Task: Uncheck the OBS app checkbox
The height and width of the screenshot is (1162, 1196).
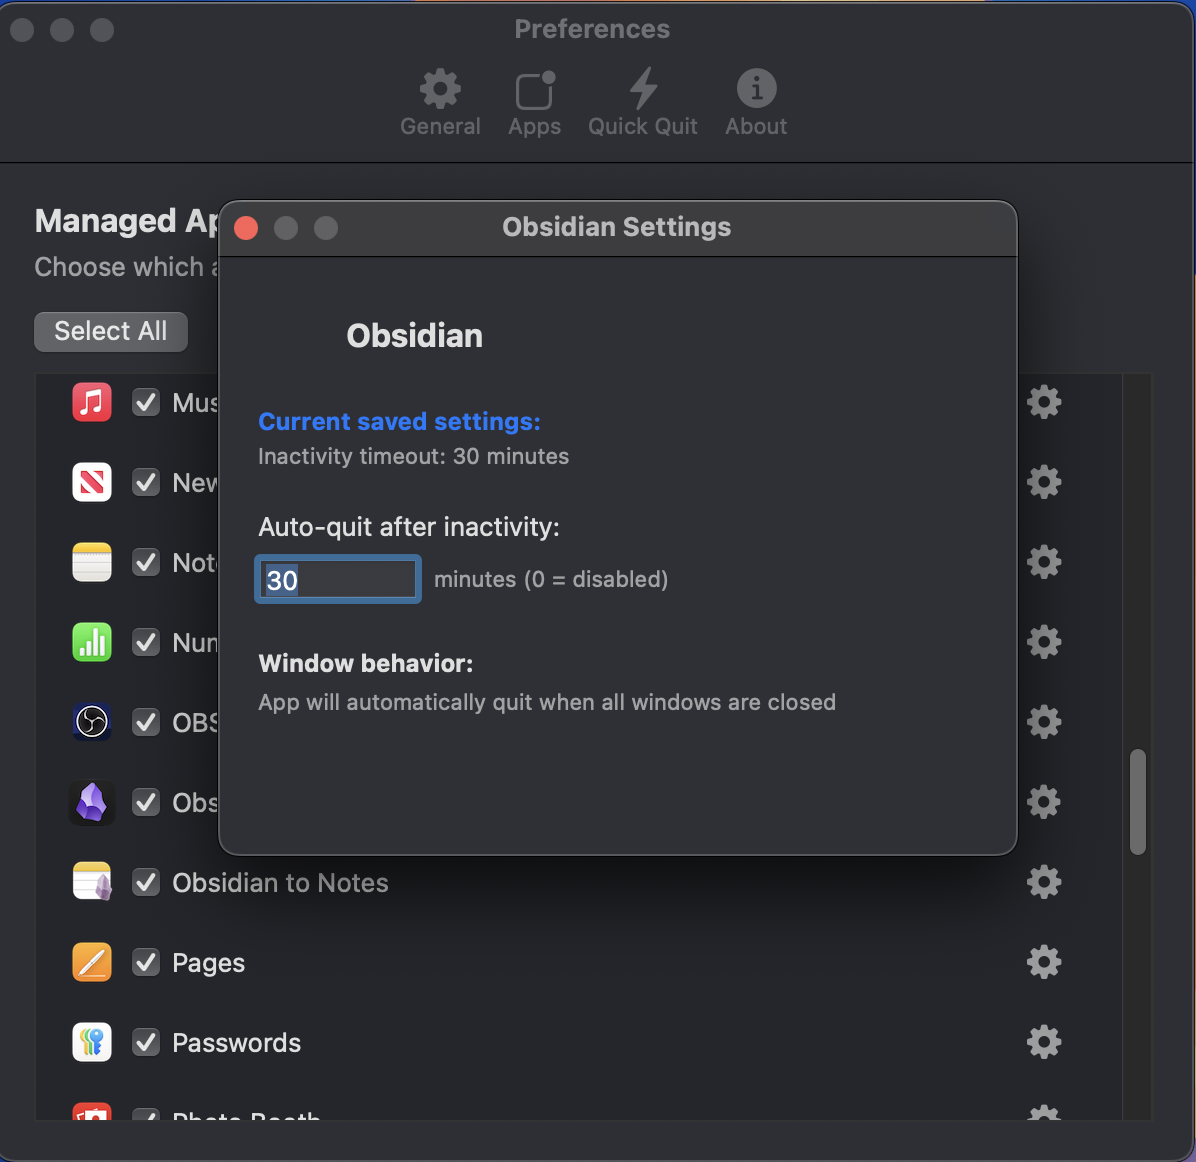Action: (x=146, y=722)
